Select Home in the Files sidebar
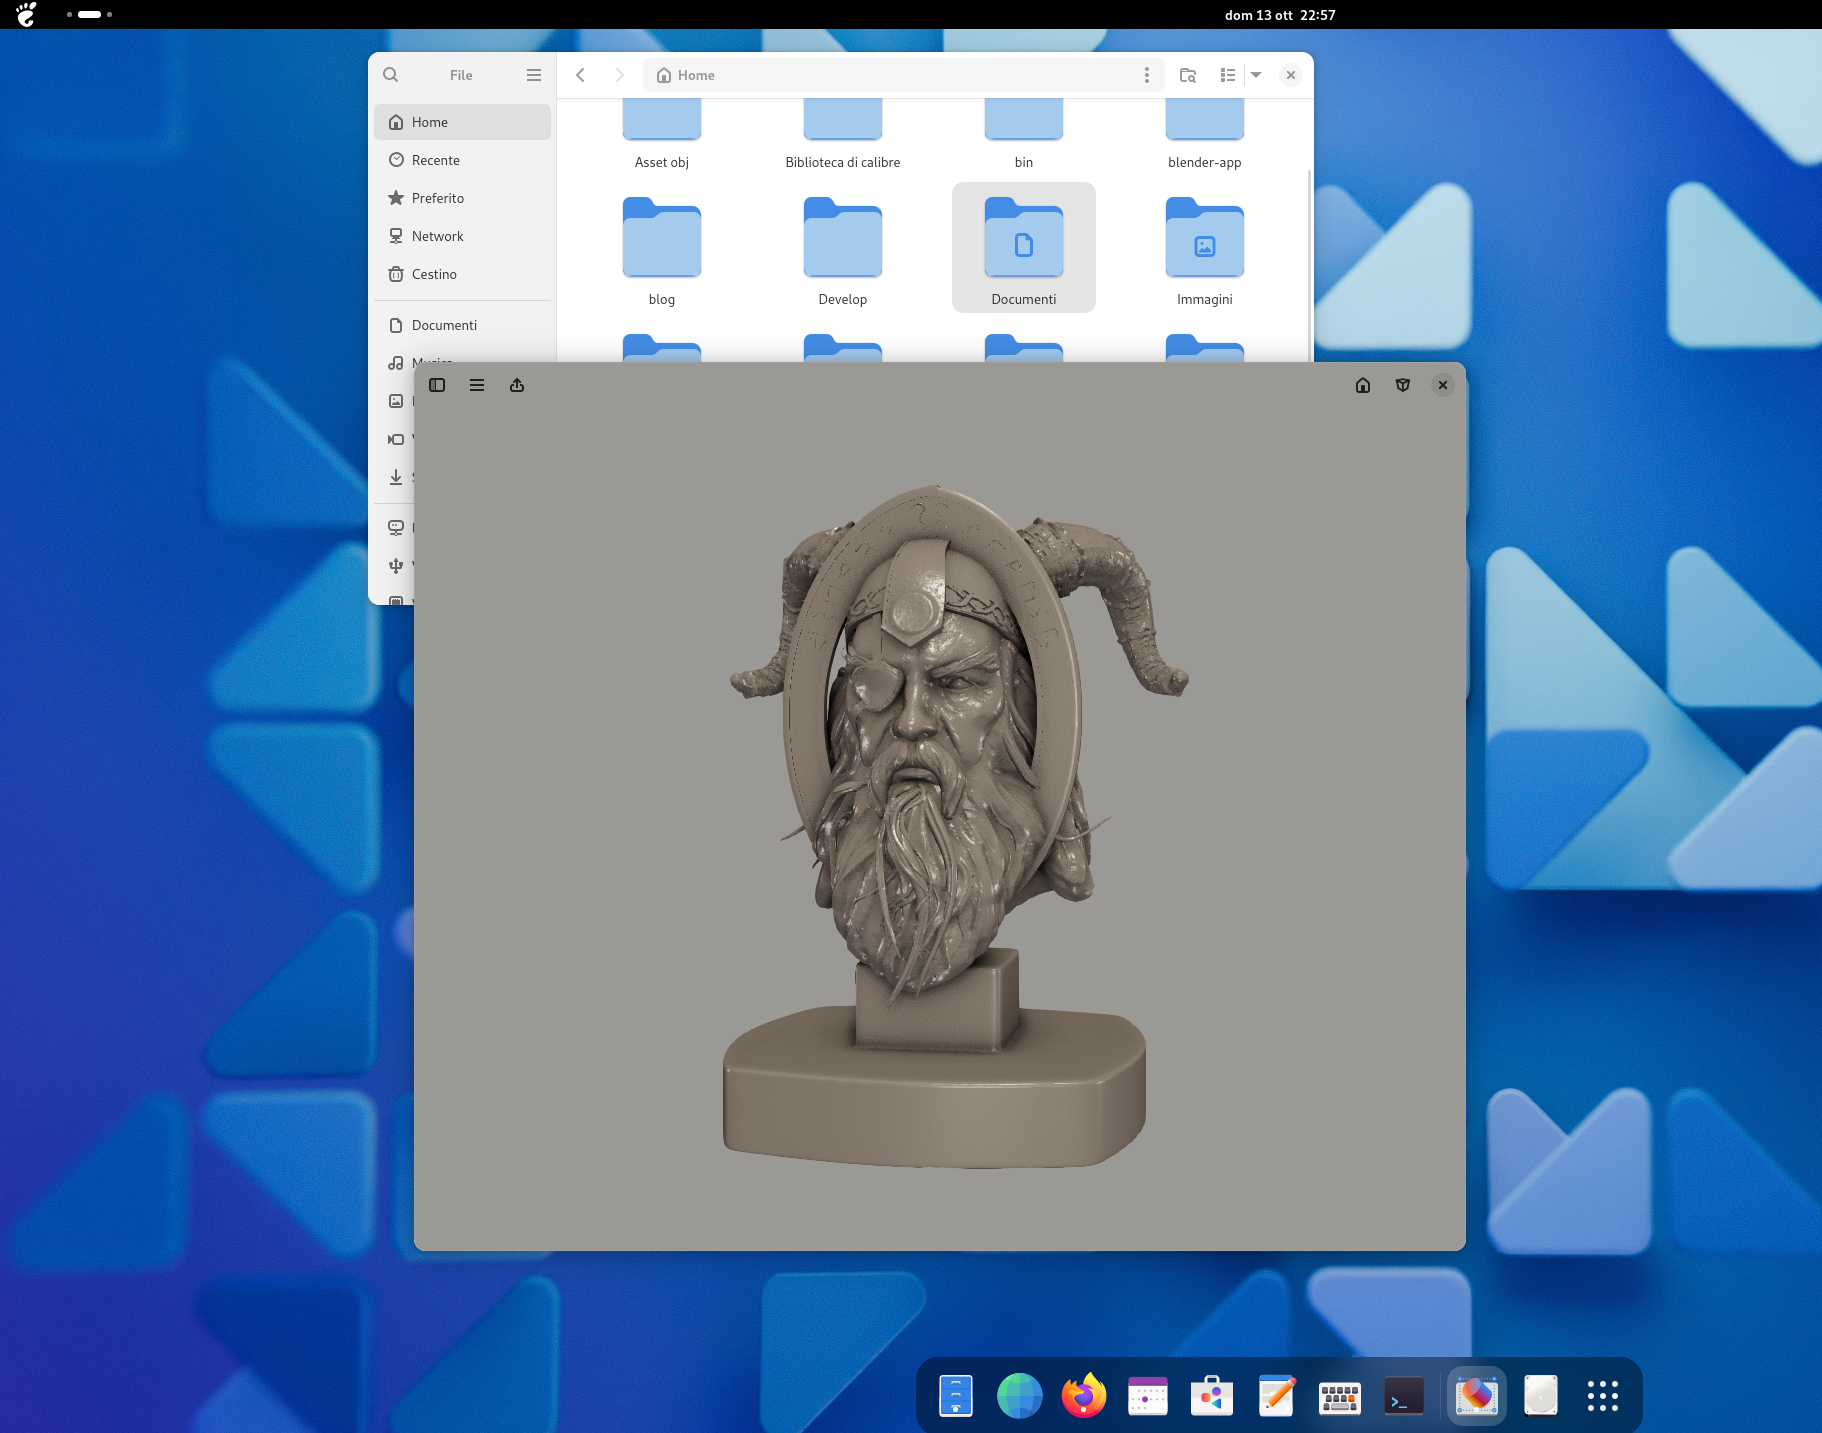The width and height of the screenshot is (1822, 1433). 462,122
